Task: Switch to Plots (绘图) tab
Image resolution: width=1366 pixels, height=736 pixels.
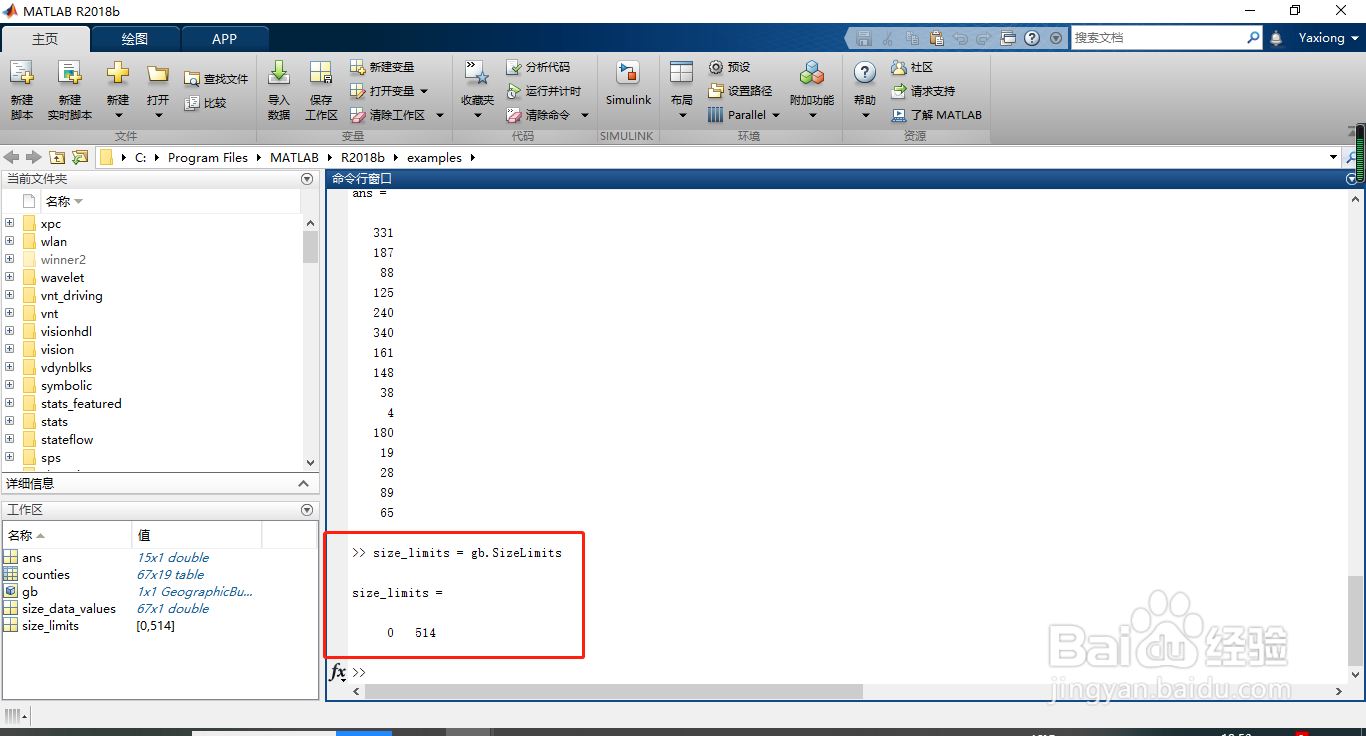Action: [135, 39]
